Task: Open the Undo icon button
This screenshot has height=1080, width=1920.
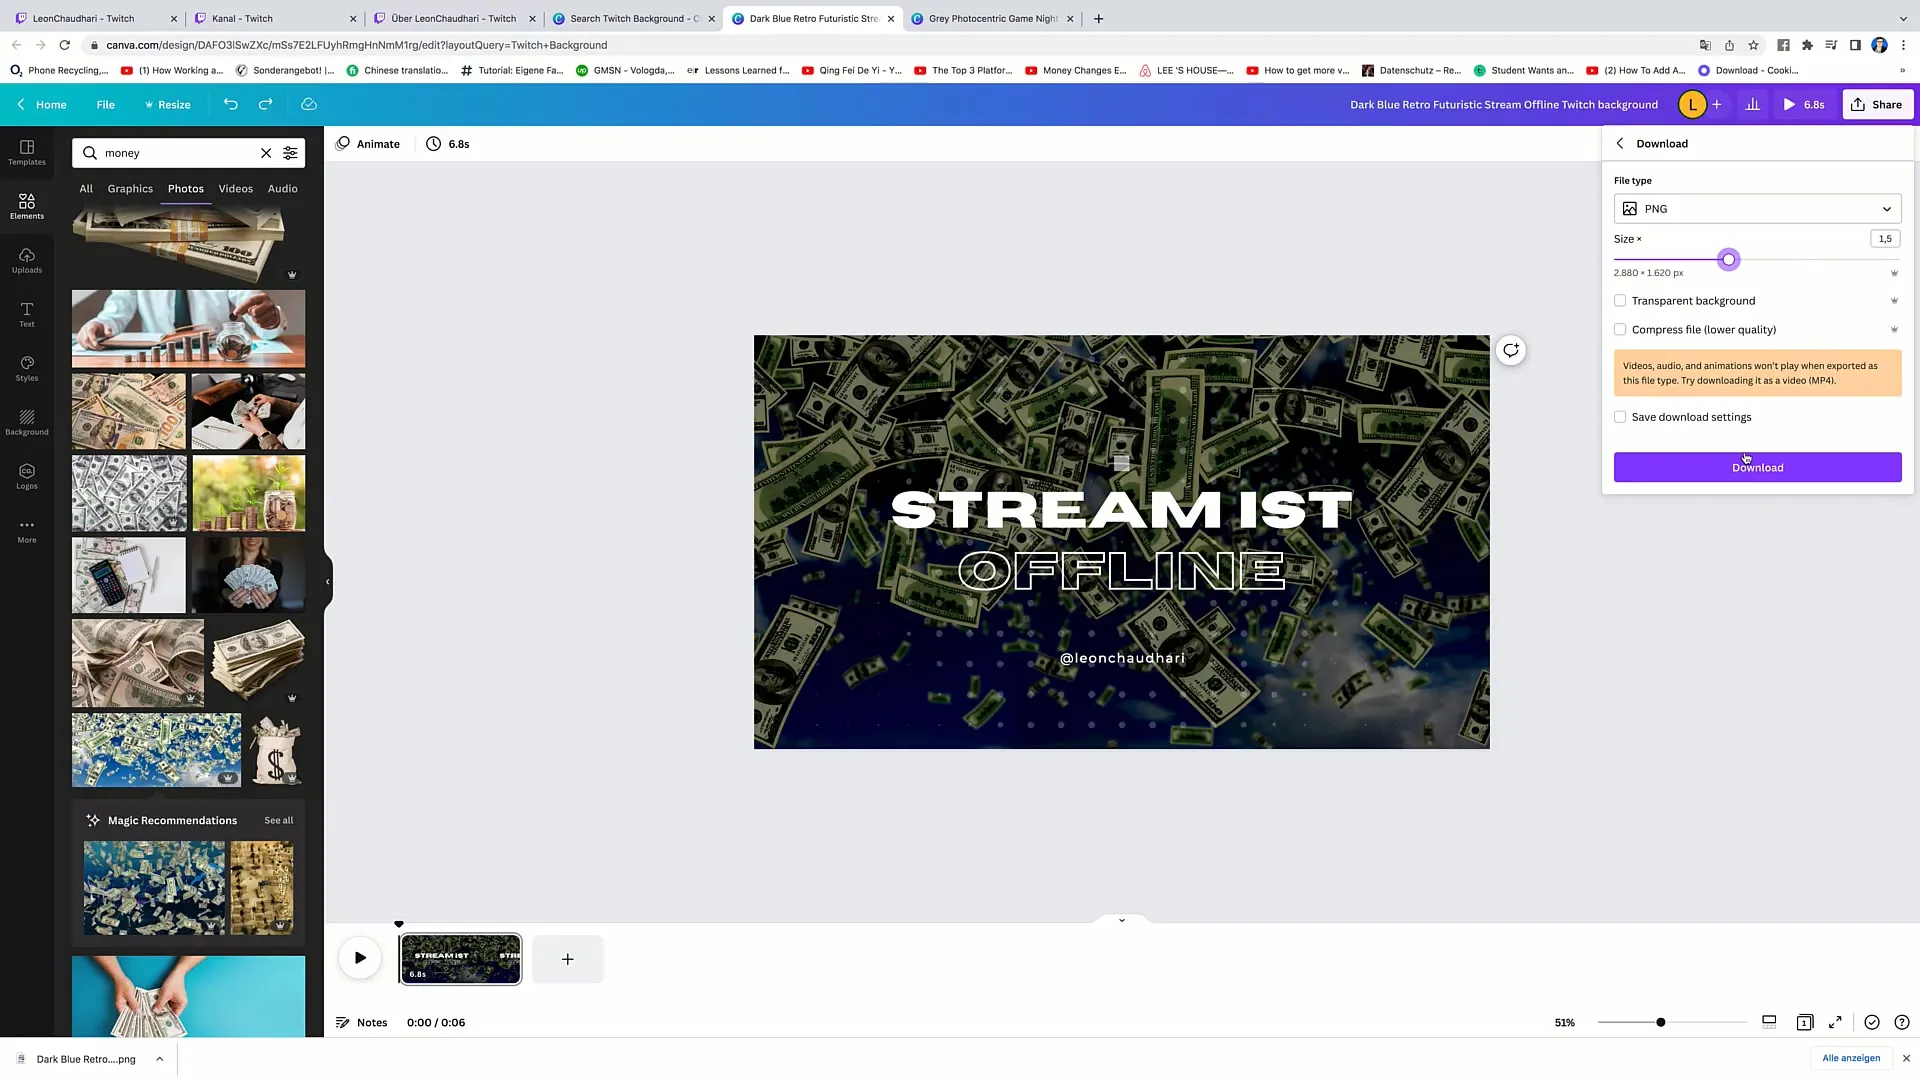Action: (231, 104)
